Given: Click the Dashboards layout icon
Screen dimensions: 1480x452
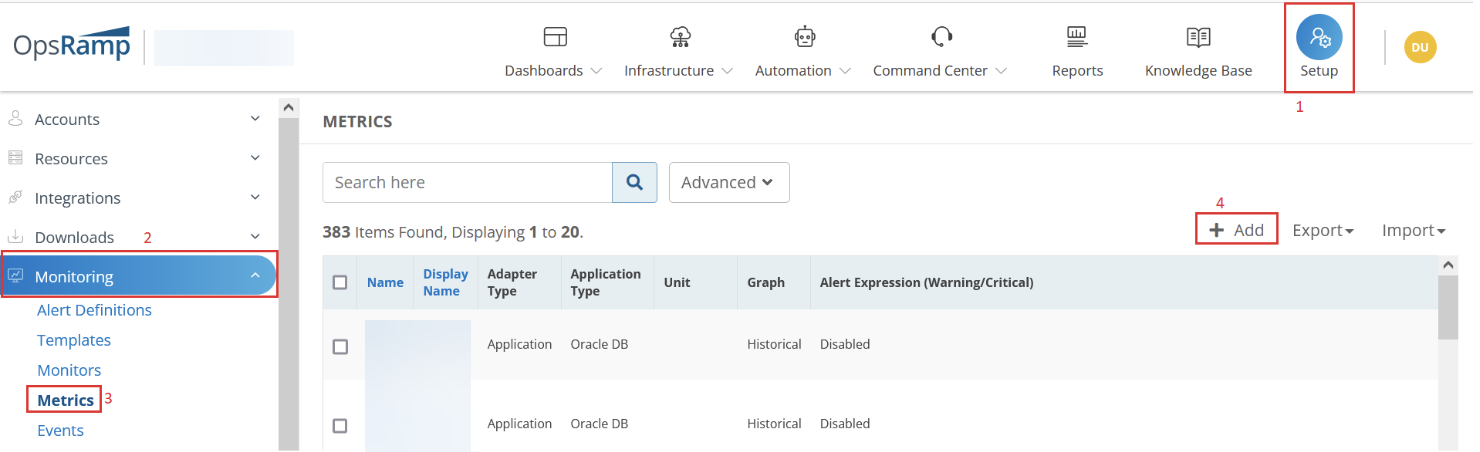Looking at the screenshot, I should pyautogui.click(x=554, y=38).
